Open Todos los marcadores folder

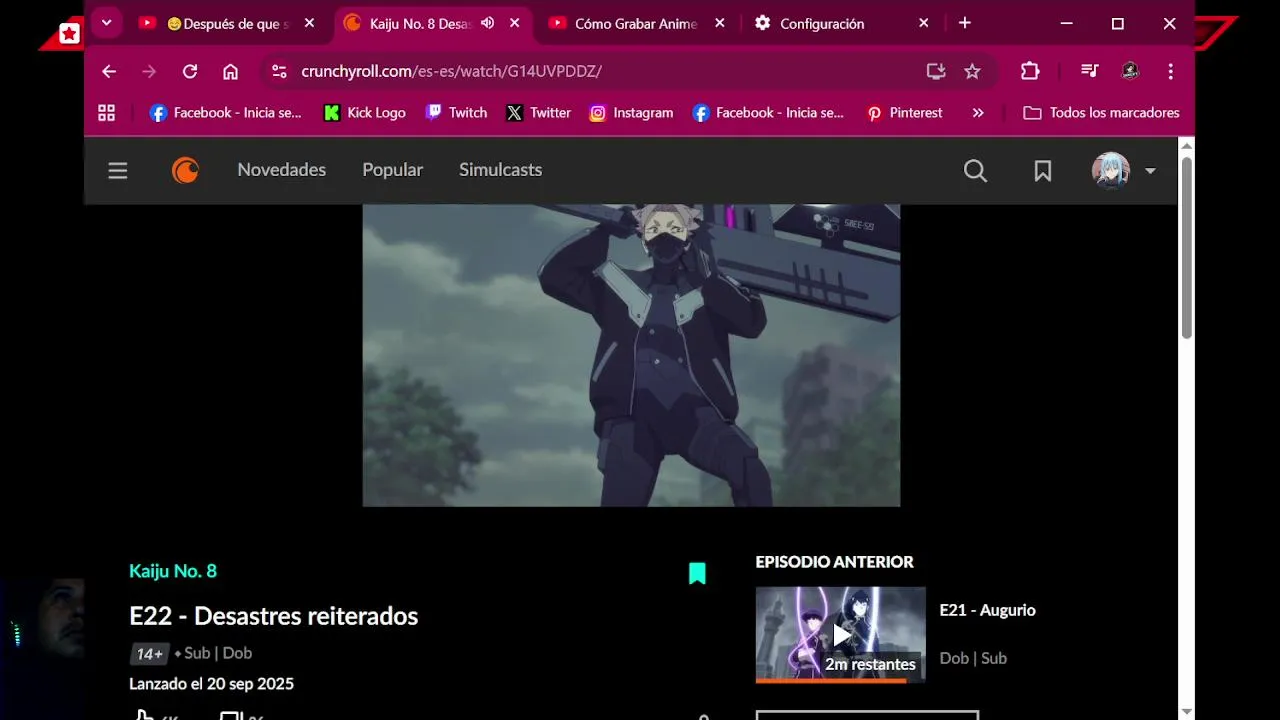1101,113
